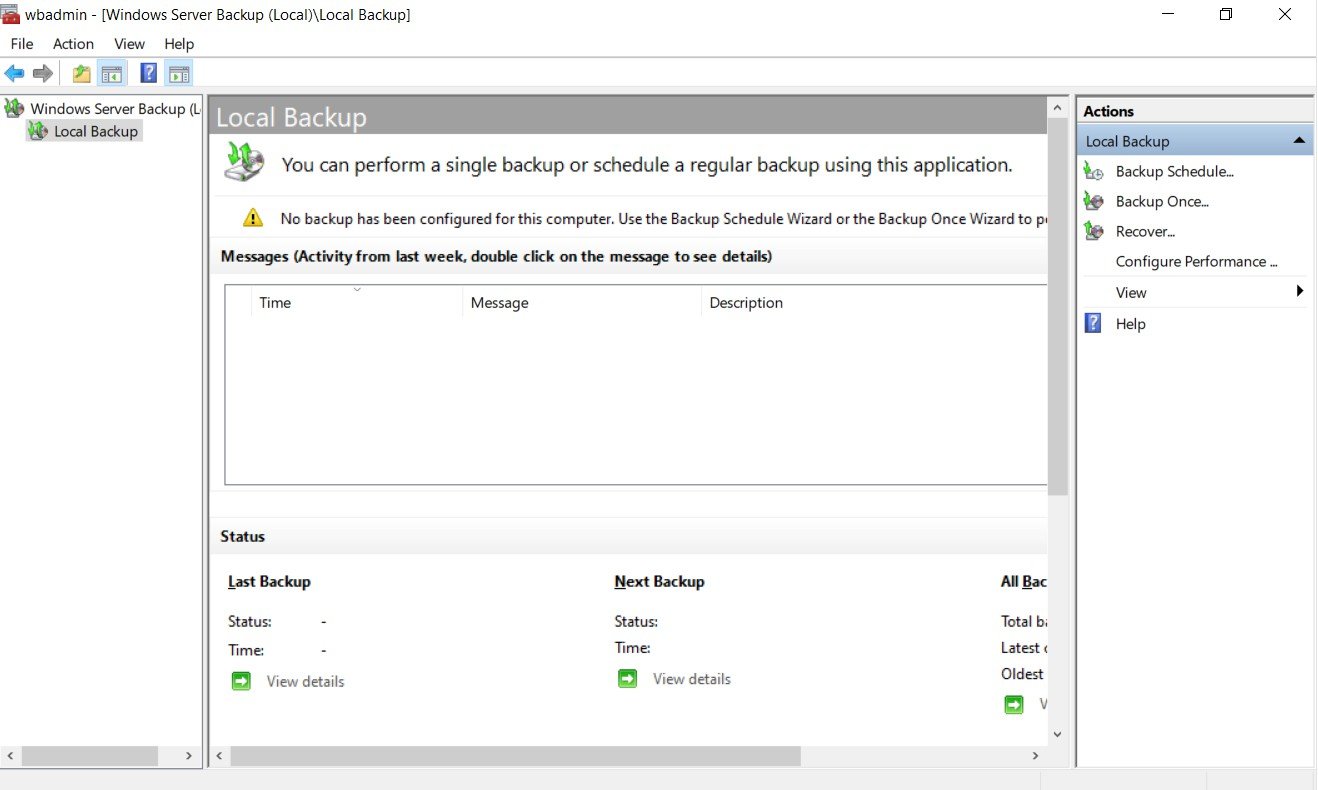
Task: Click the 'No backup has been configured' warning text
Action: 663,219
